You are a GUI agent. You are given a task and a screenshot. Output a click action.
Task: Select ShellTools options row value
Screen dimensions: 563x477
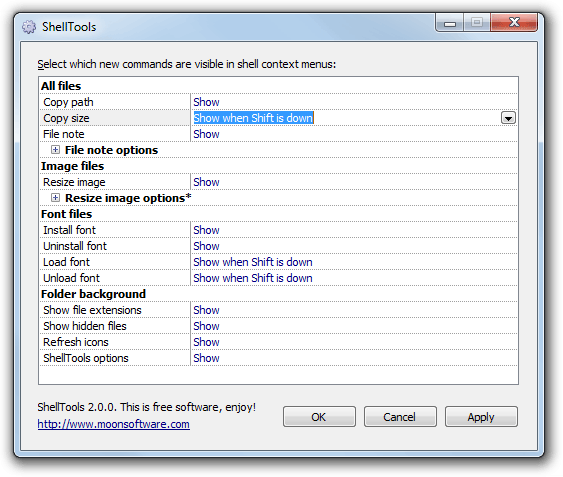[206, 358]
